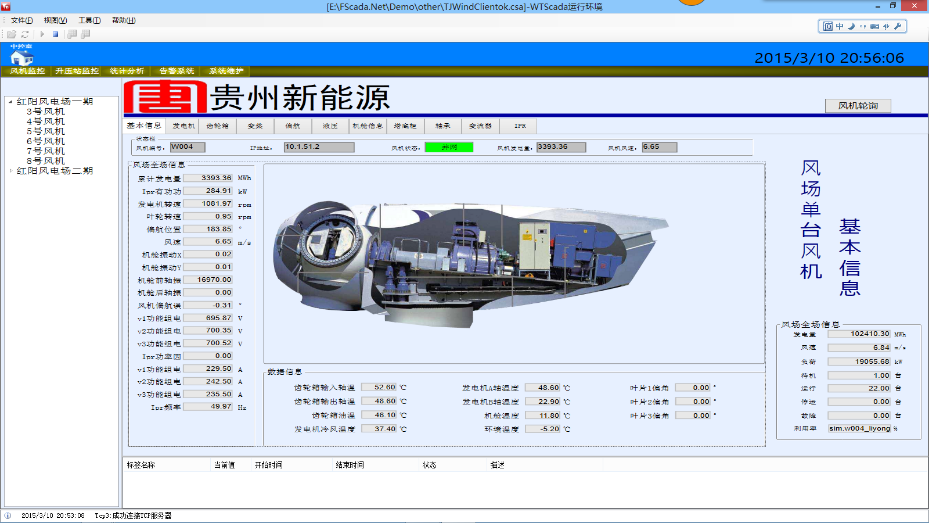Click the 结束时间 column header
Screen dimensions: 930x523
350,465
